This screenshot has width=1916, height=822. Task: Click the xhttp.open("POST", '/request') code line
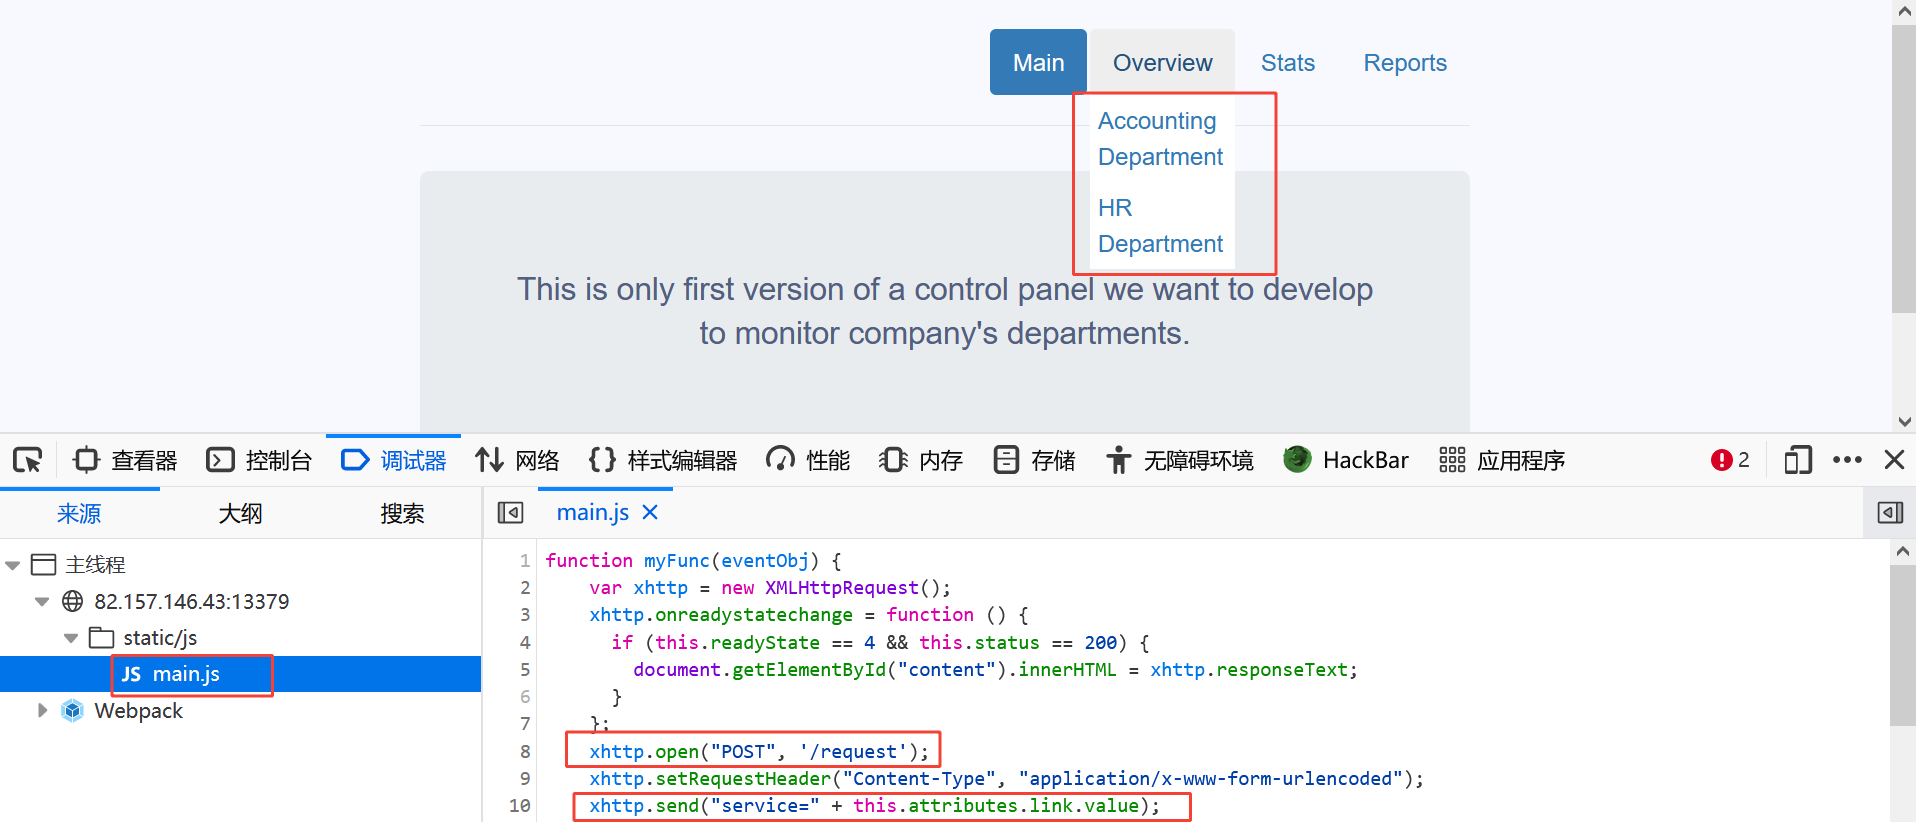pyautogui.click(x=759, y=751)
